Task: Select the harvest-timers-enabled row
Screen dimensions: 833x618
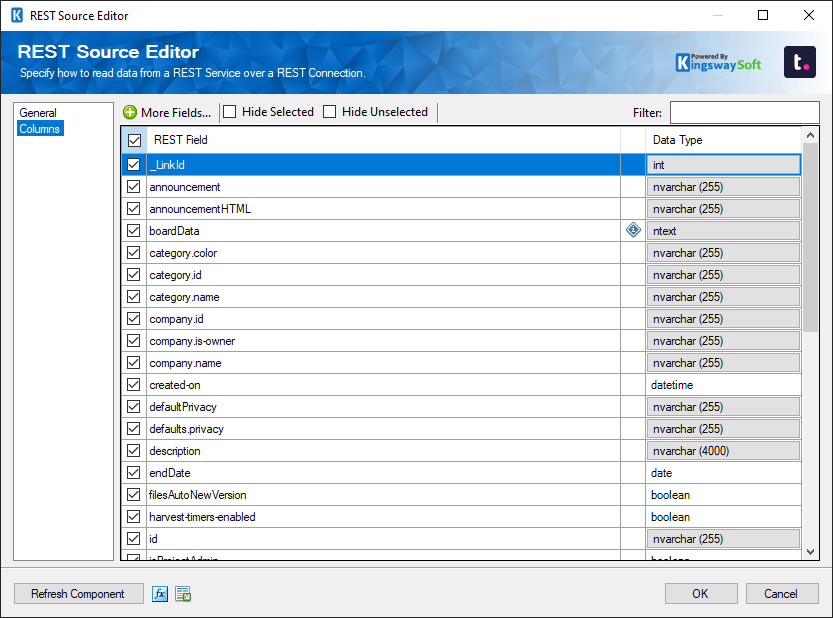Action: pos(383,517)
